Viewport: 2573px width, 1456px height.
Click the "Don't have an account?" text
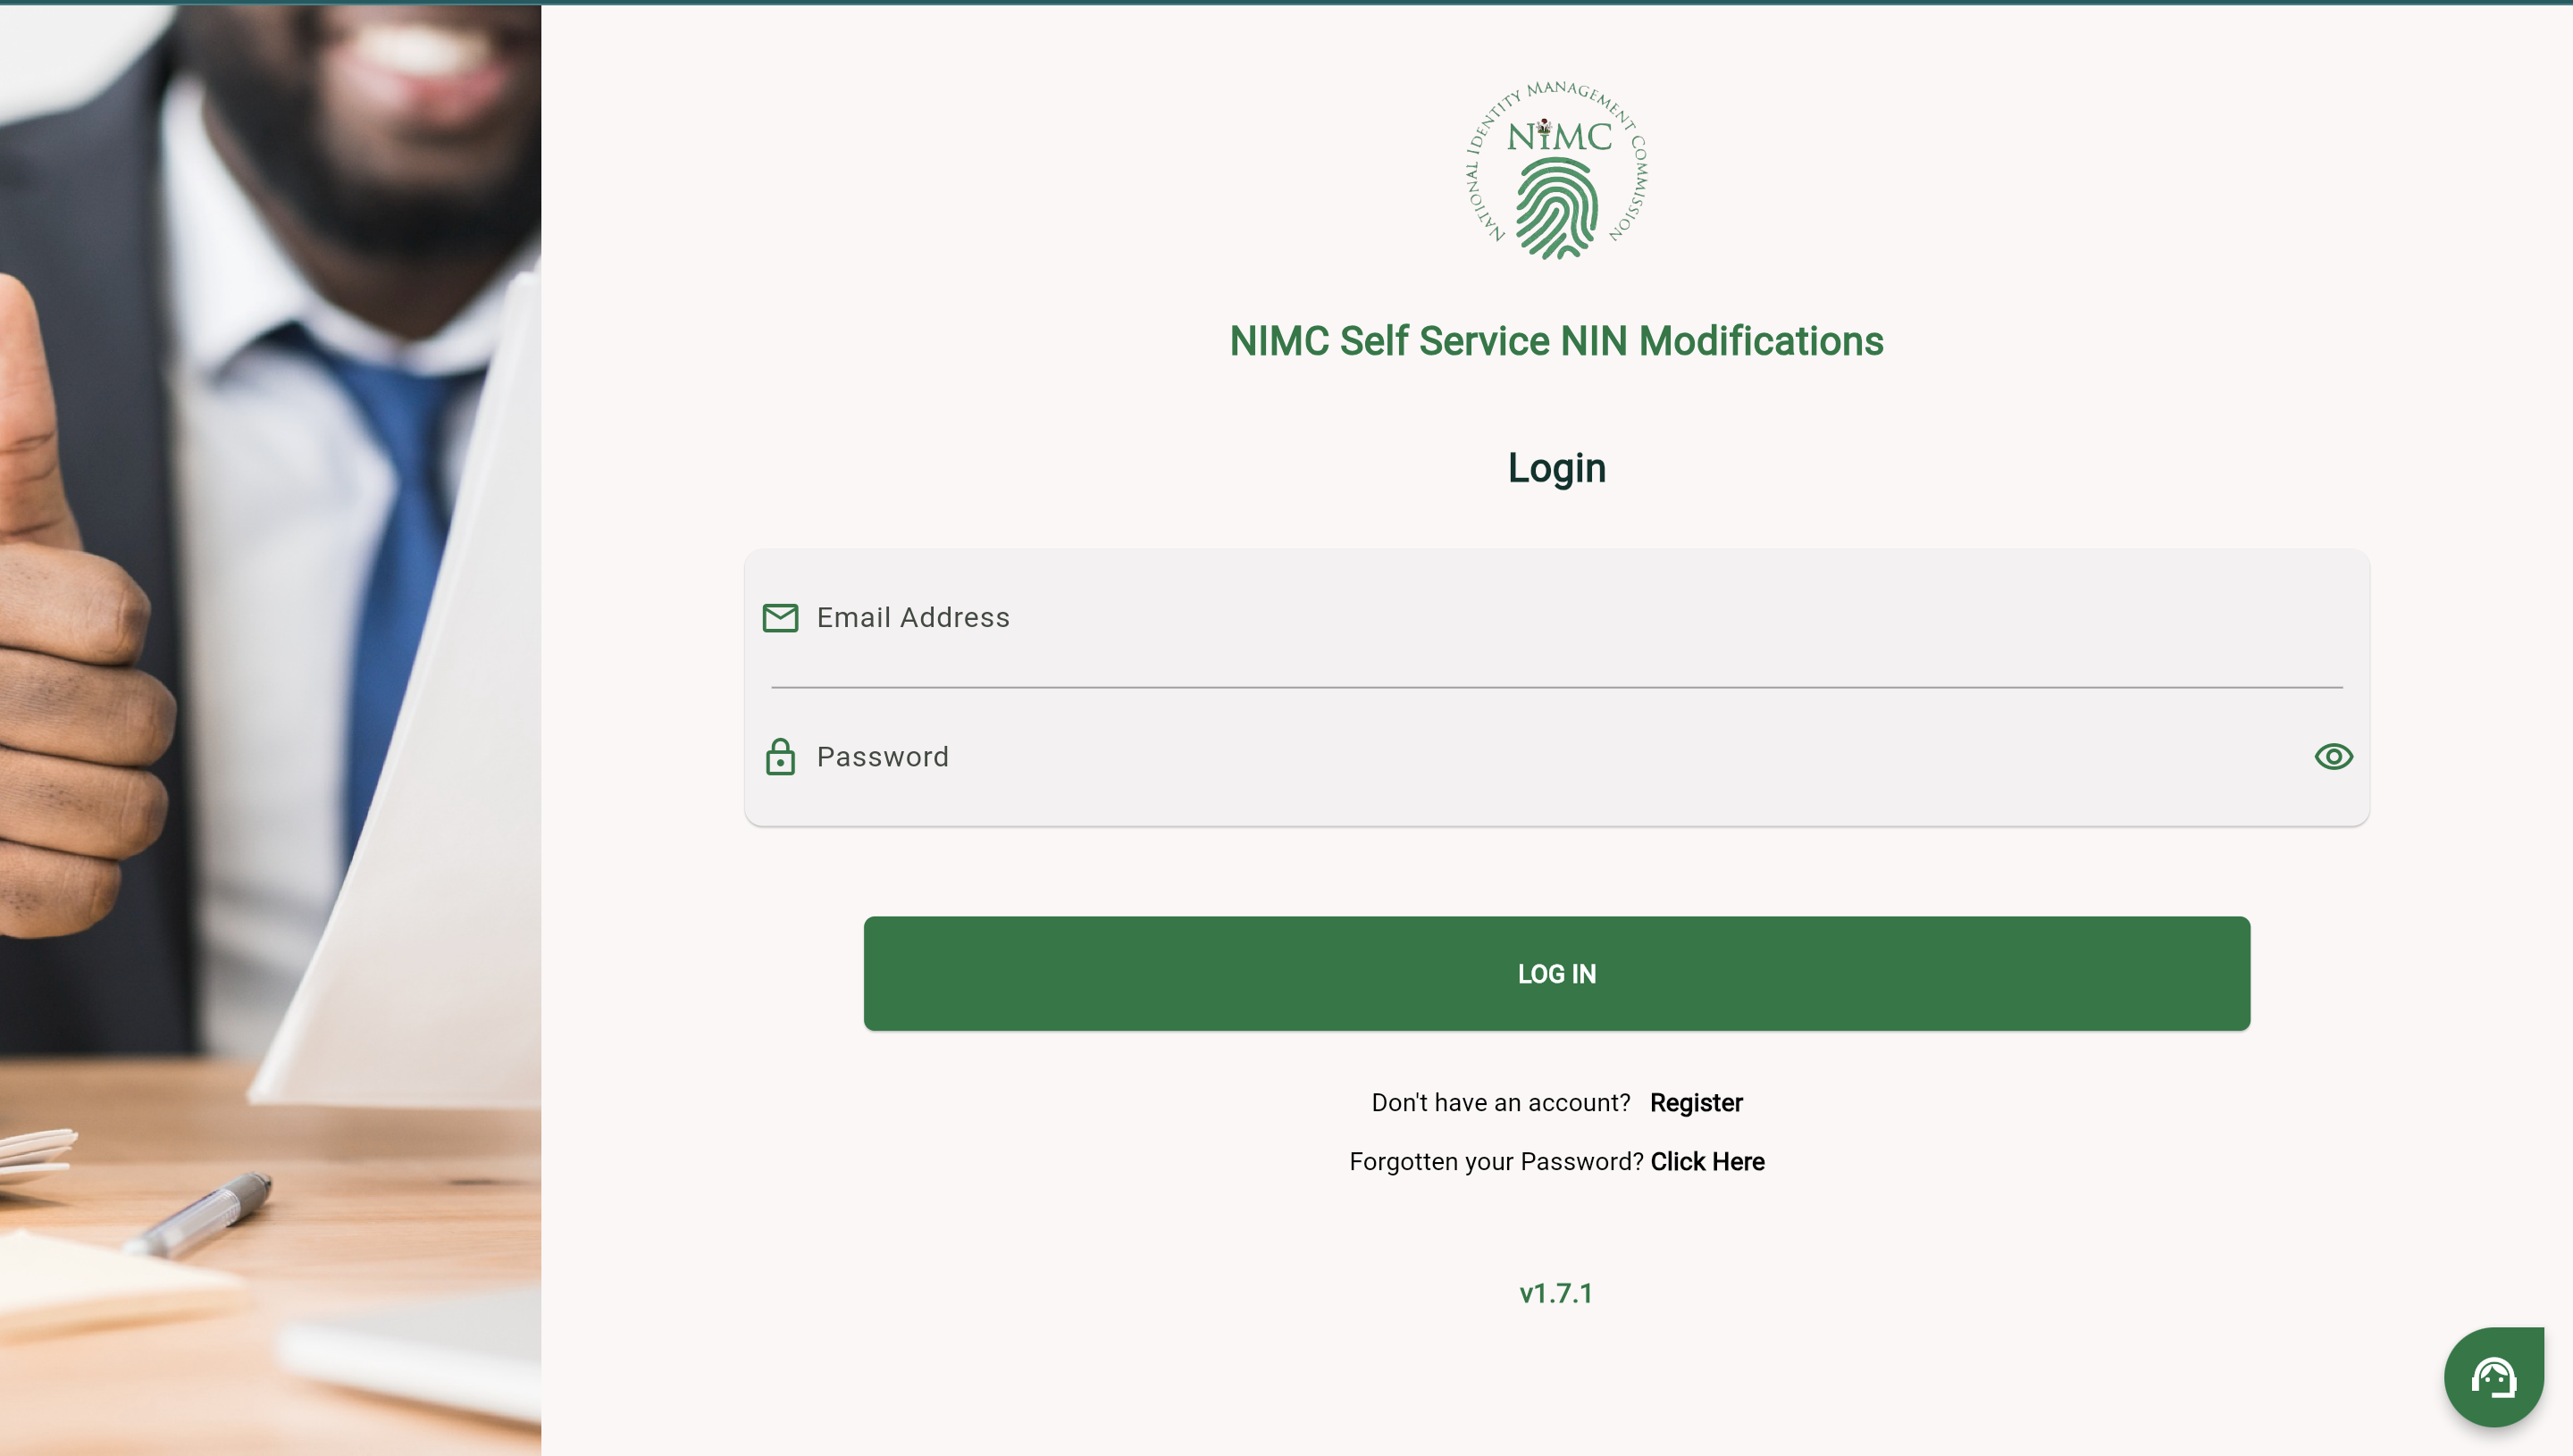pyautogui.click(x=1501, y=1102)
